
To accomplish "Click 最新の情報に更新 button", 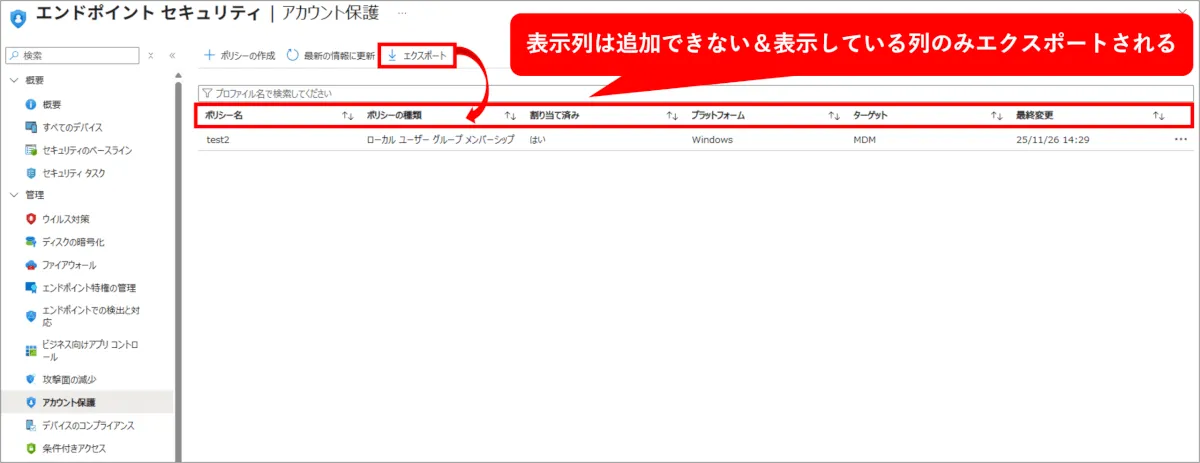I will tap(329, 56).
